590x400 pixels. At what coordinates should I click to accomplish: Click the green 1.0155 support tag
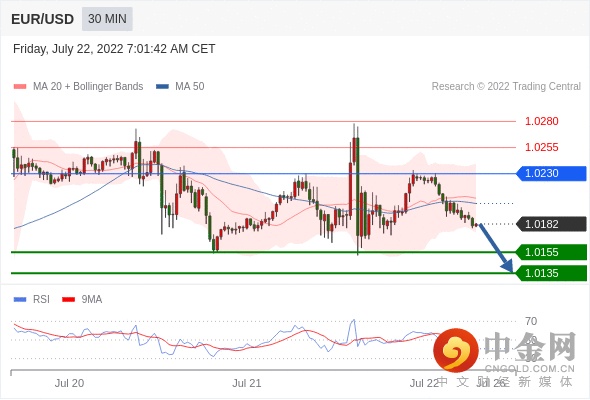coord(551,252)
